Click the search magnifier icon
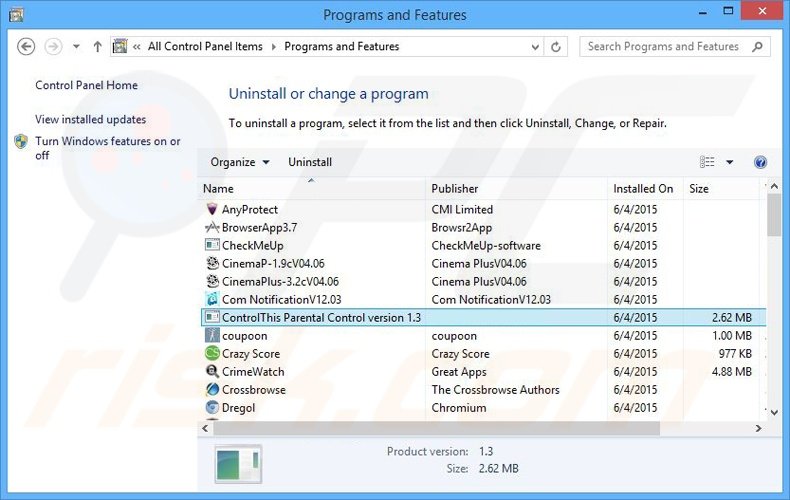 pos(757,47)
